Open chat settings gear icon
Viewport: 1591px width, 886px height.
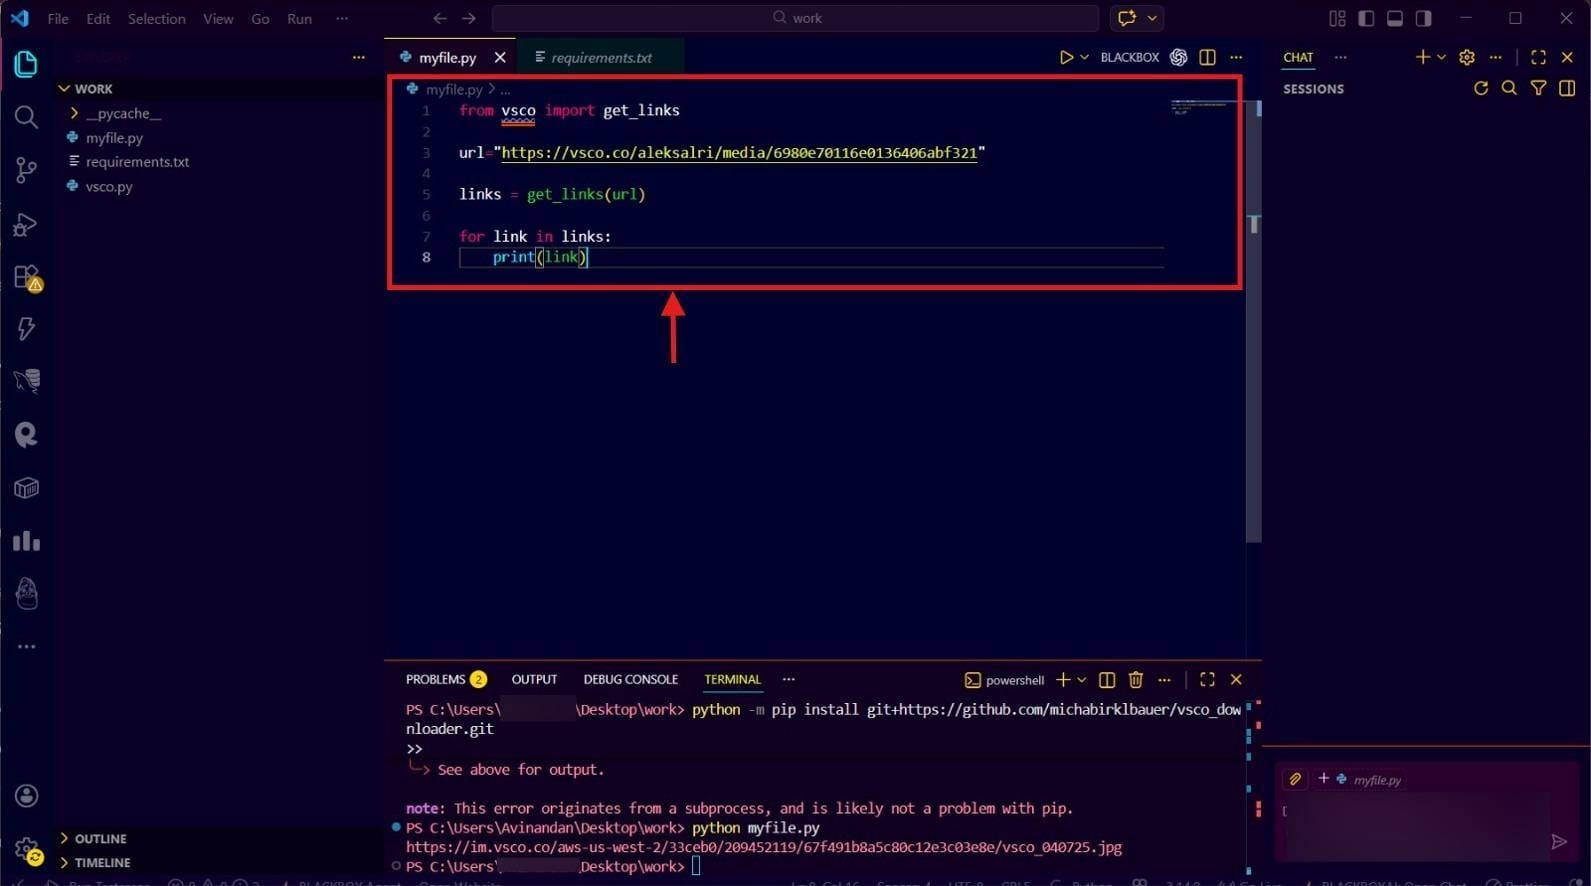click(1467, 57)
